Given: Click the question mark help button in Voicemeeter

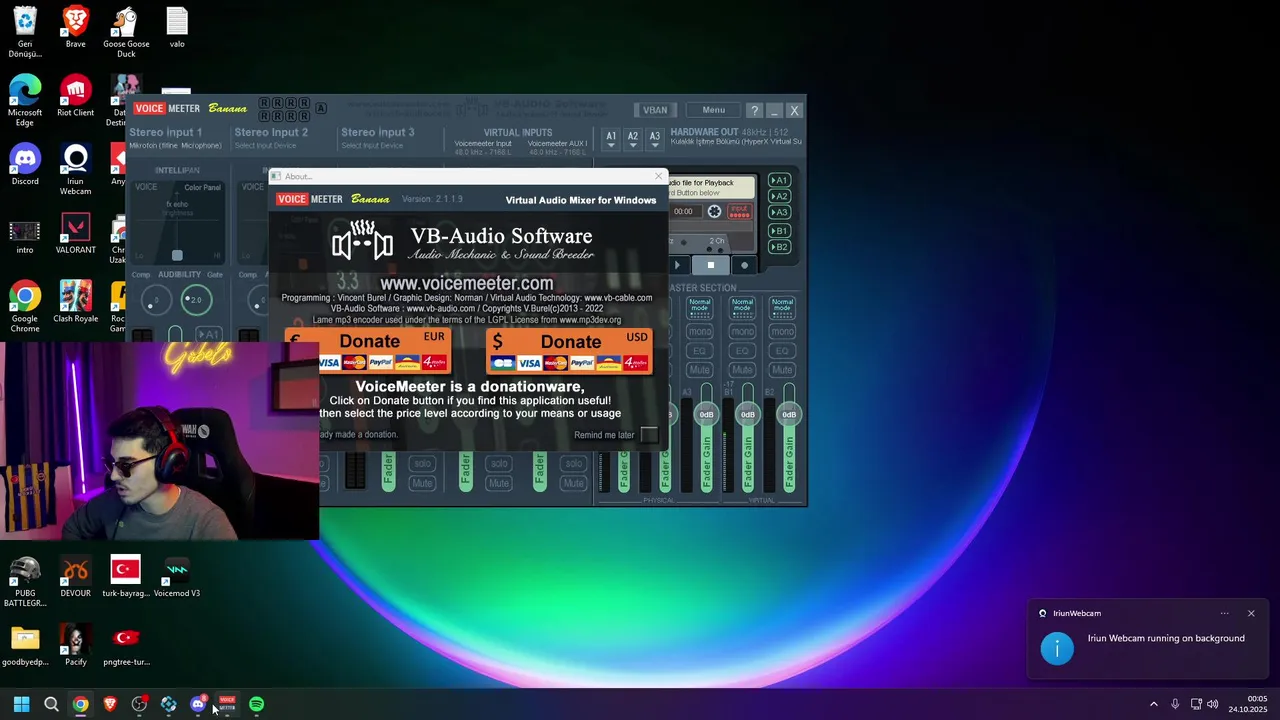Looking at the screenshot, I should point(755,110).
